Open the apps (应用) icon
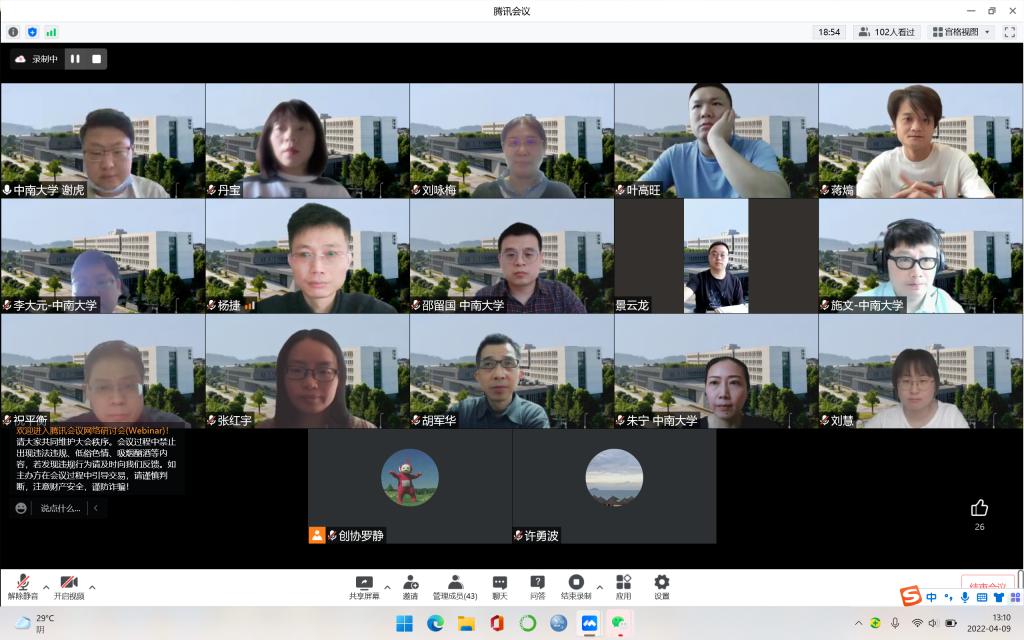The width and height of the screenshot is (1024, 640). point(623,586)
